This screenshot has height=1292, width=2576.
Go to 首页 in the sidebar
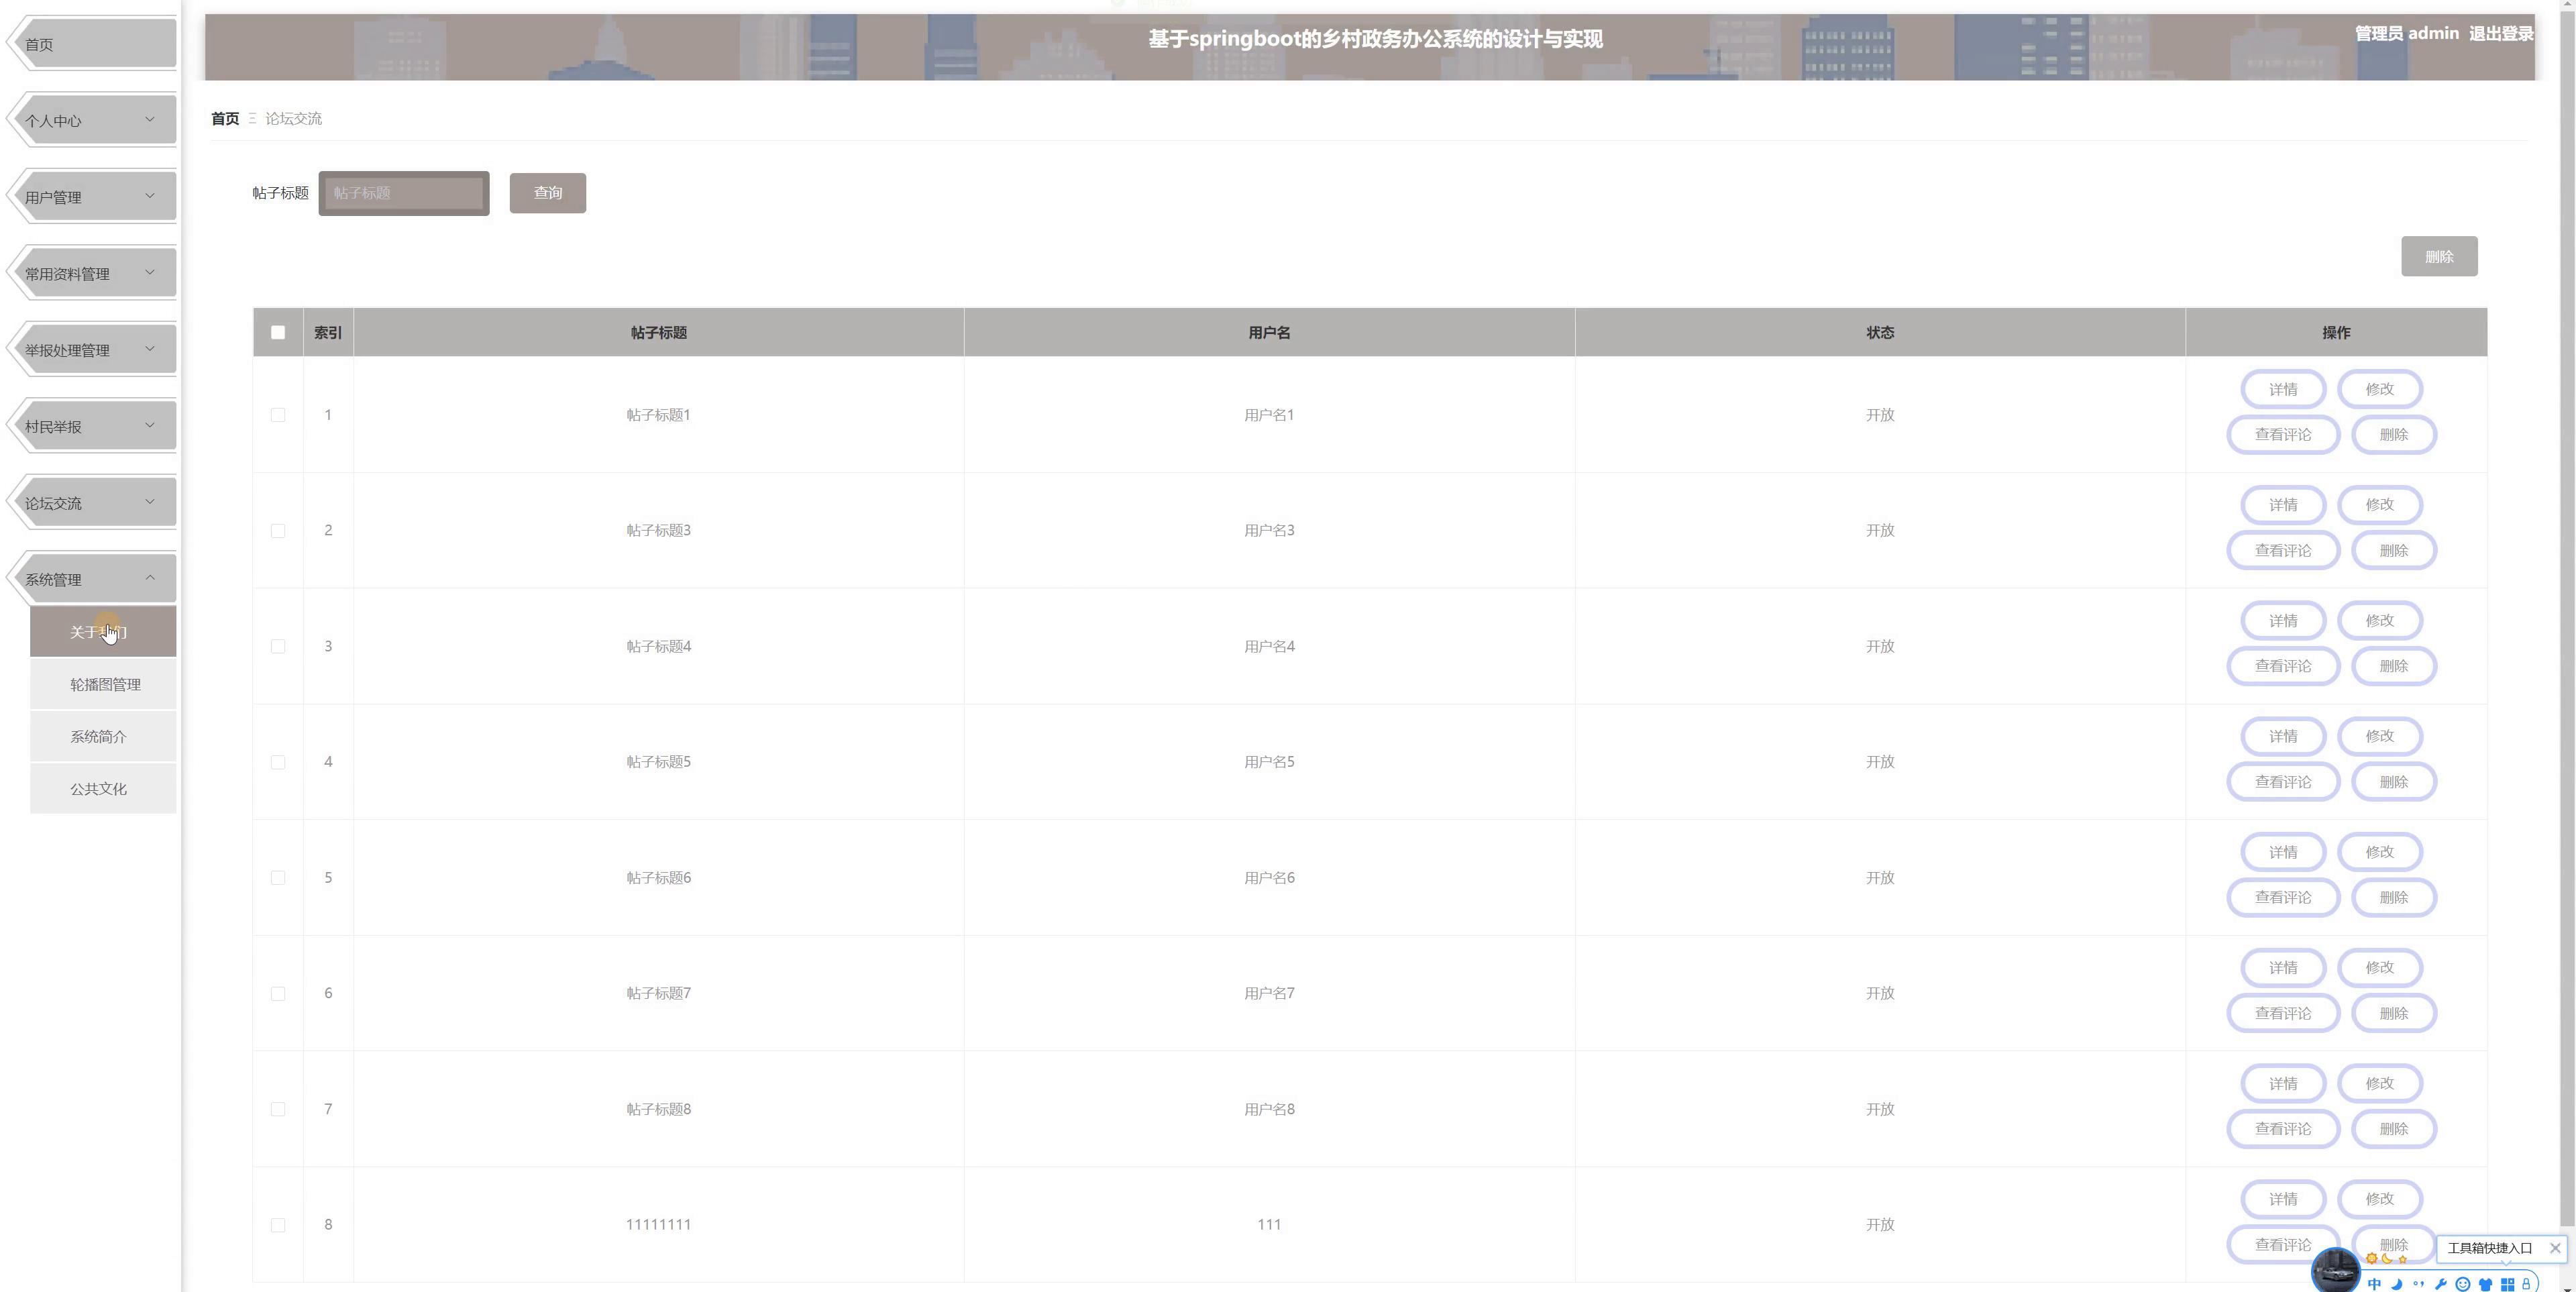tap(92, 44)
